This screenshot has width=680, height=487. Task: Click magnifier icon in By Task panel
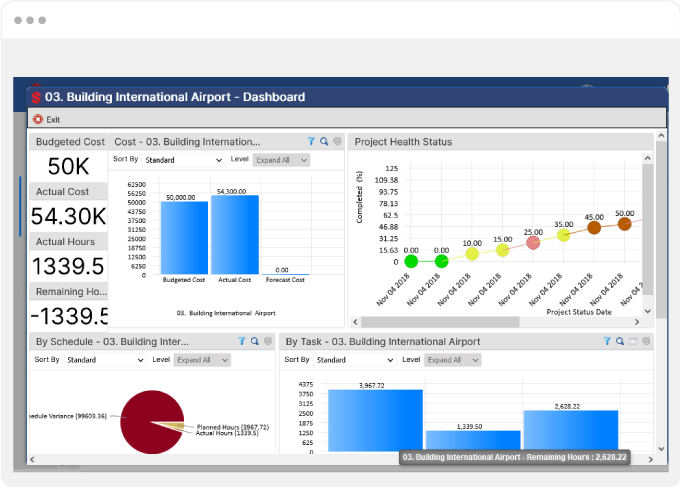click(620, 341)
